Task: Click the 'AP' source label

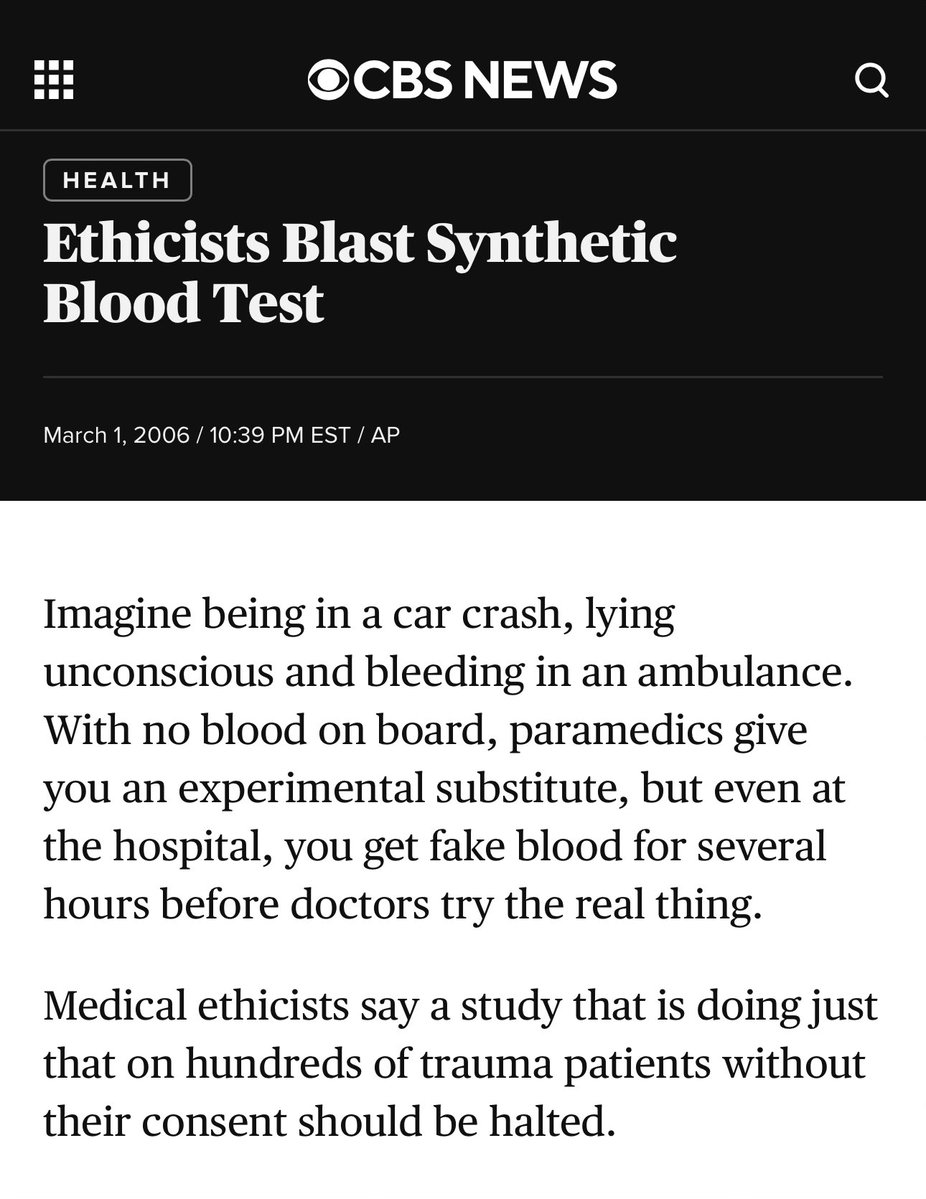Action: [x=385, y=436]
